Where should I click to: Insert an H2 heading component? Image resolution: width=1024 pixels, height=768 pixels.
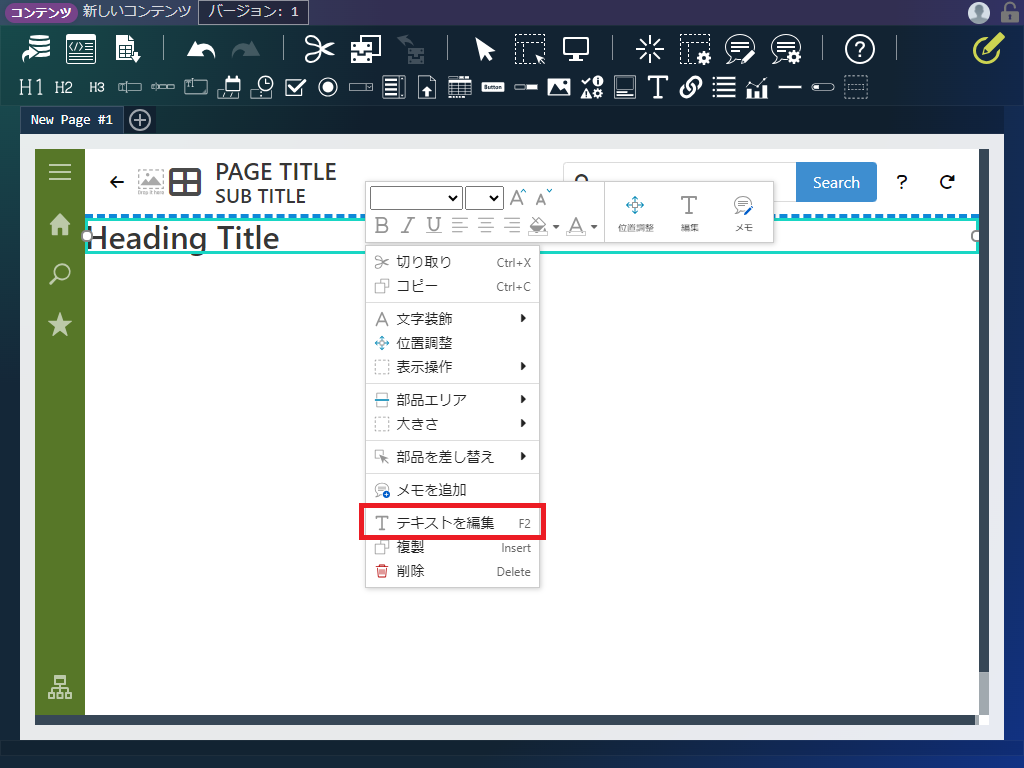pos(63,87)
